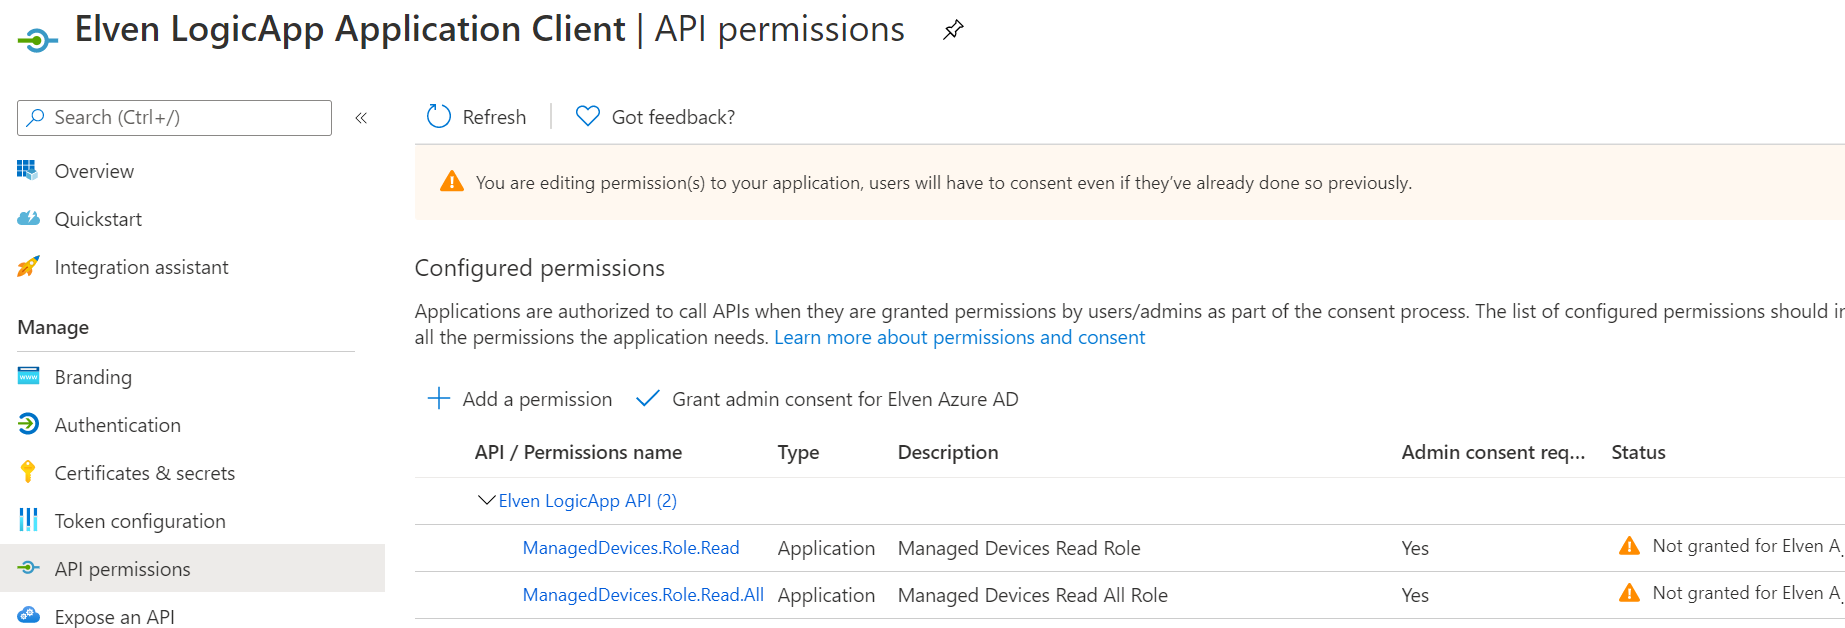Collapse the Elven LogicApp API group chevron

click(486, 500)
